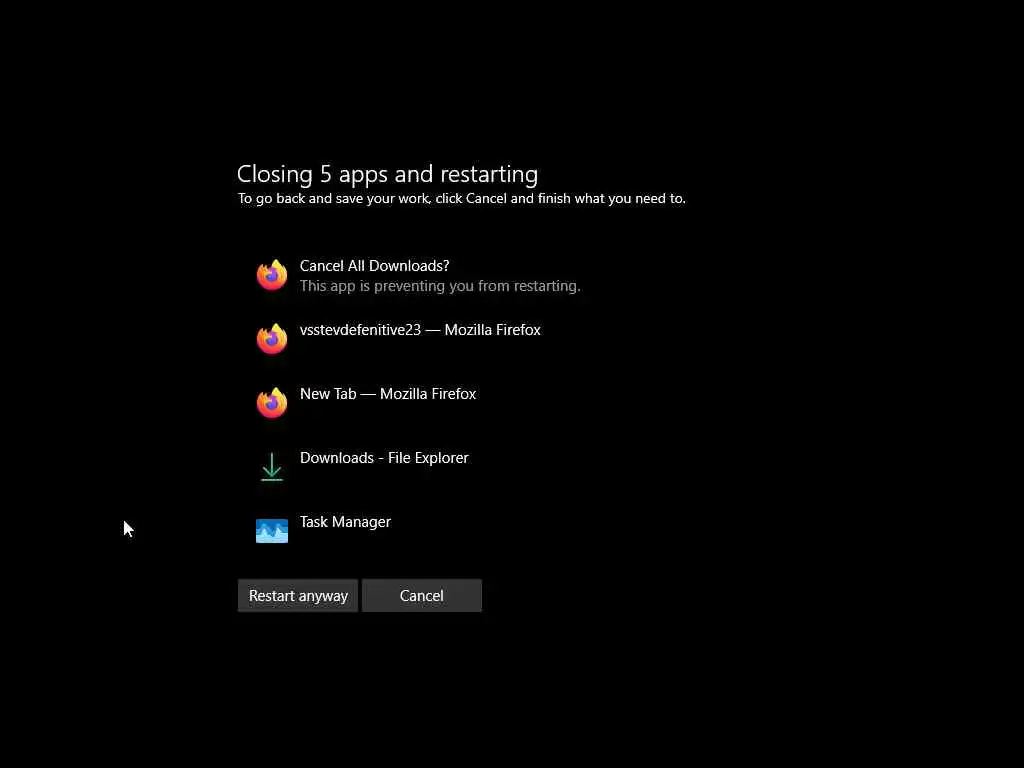The height and width of the screenshot is (768, 1024).
Task: Click 'Closing 5 apps and restarting' heading
Action: 387,174
